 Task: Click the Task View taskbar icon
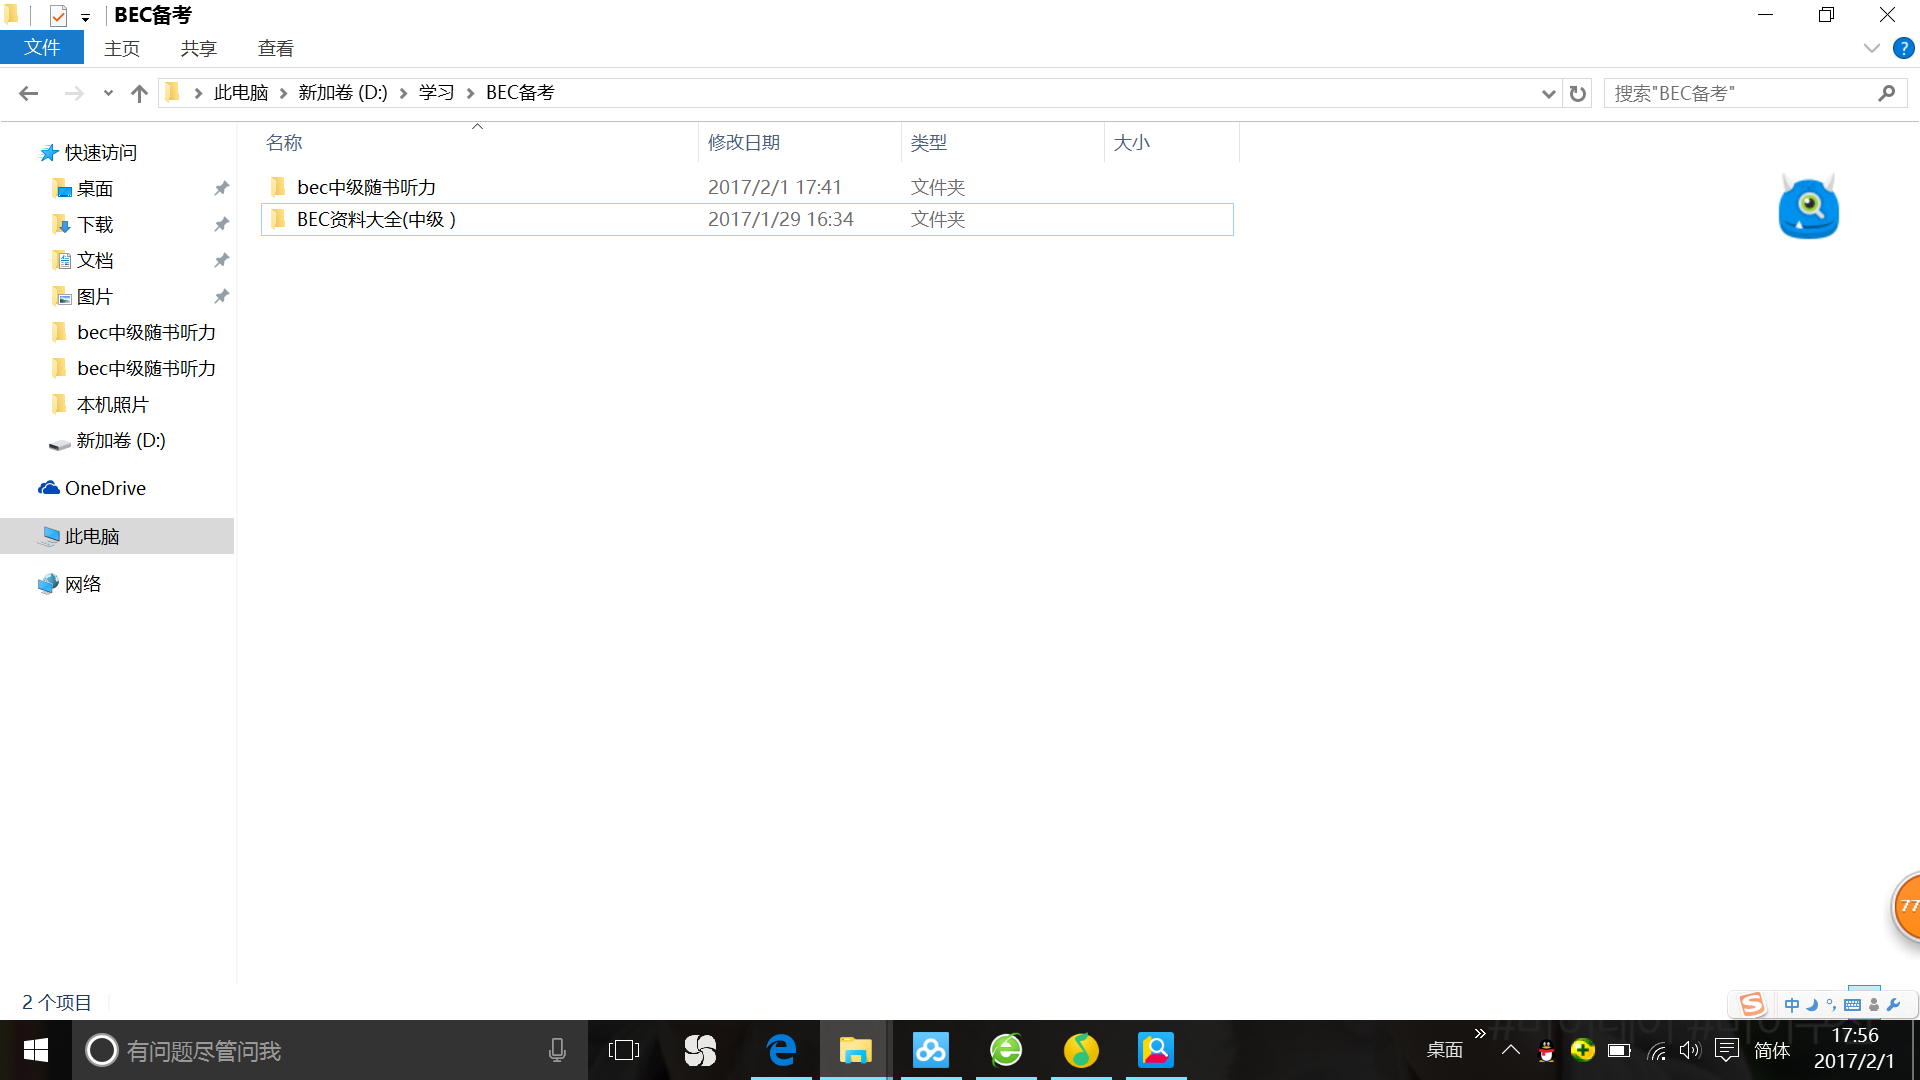pyautogui.click(x=623, y=1050)
